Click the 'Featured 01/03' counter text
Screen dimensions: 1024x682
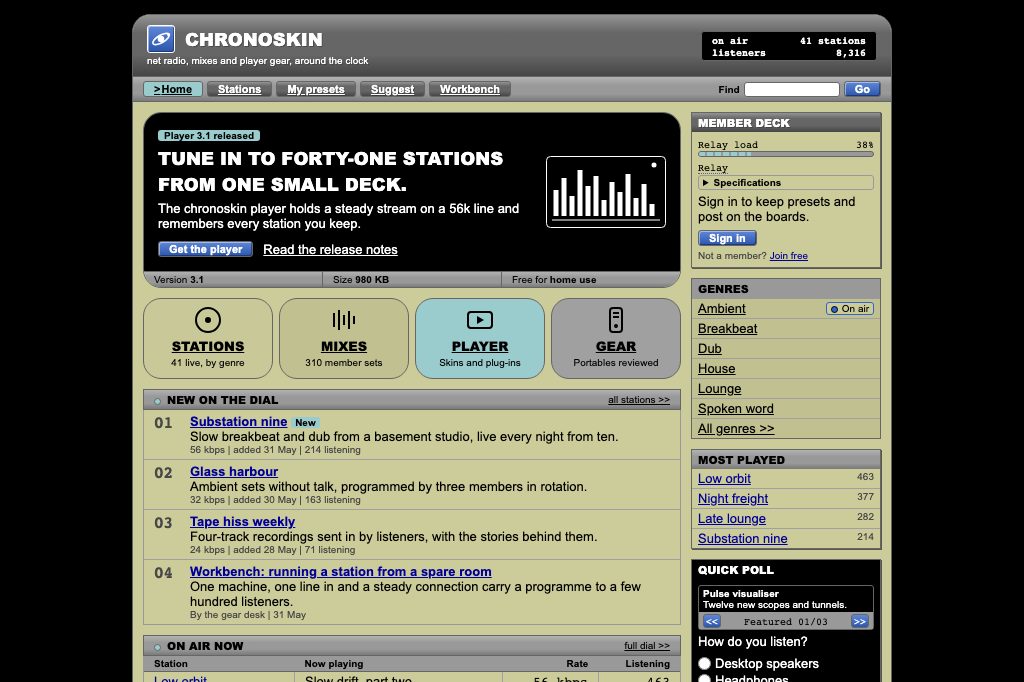(786, 621)
